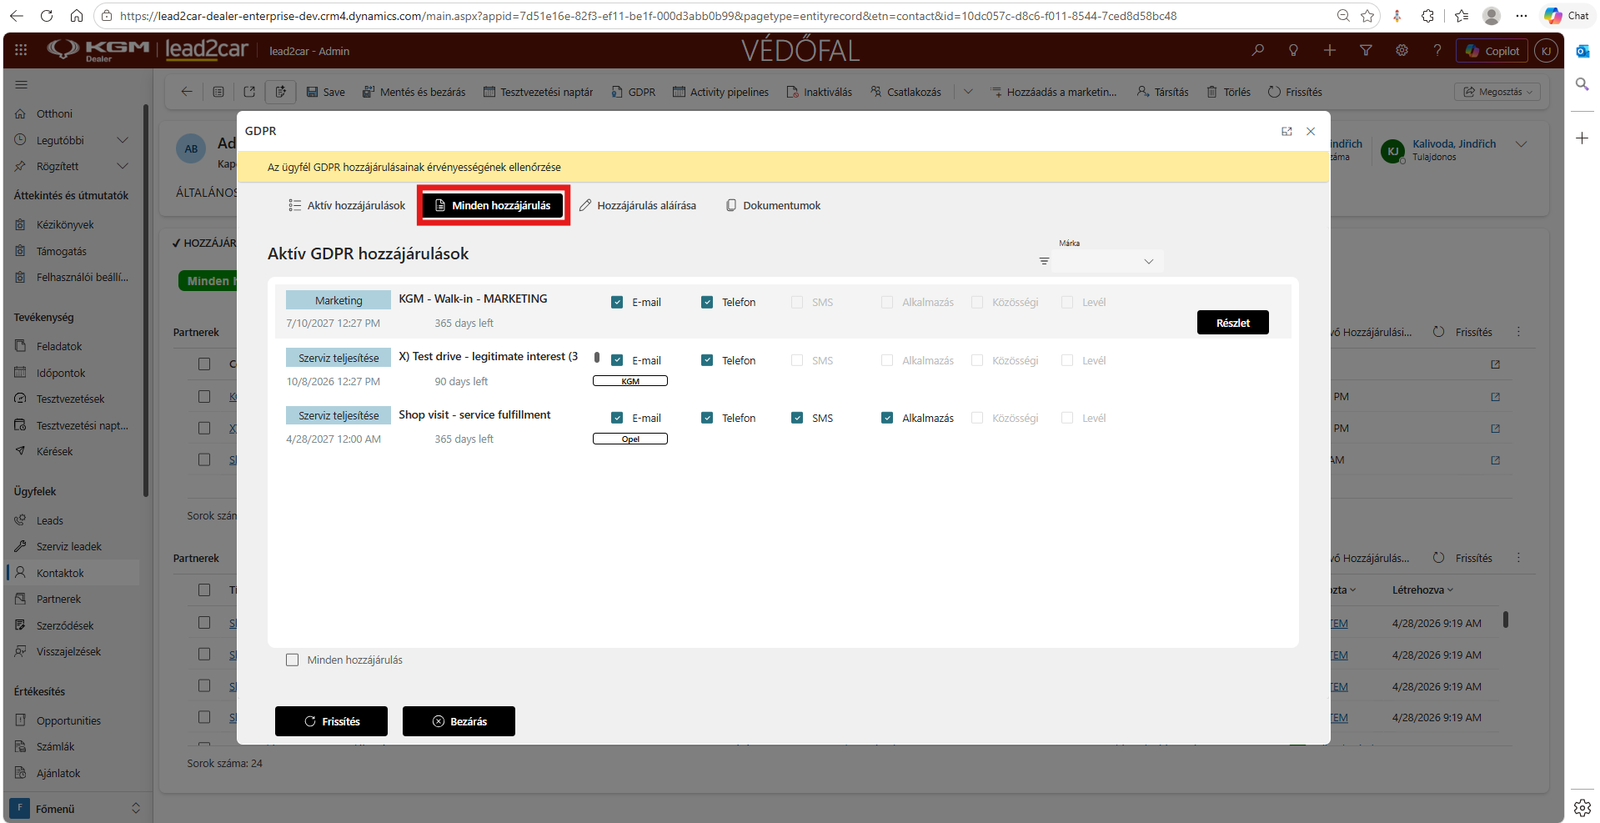Open Kontaktok in the sidebar
The image size is (1600, 823).
pos(60,573)
